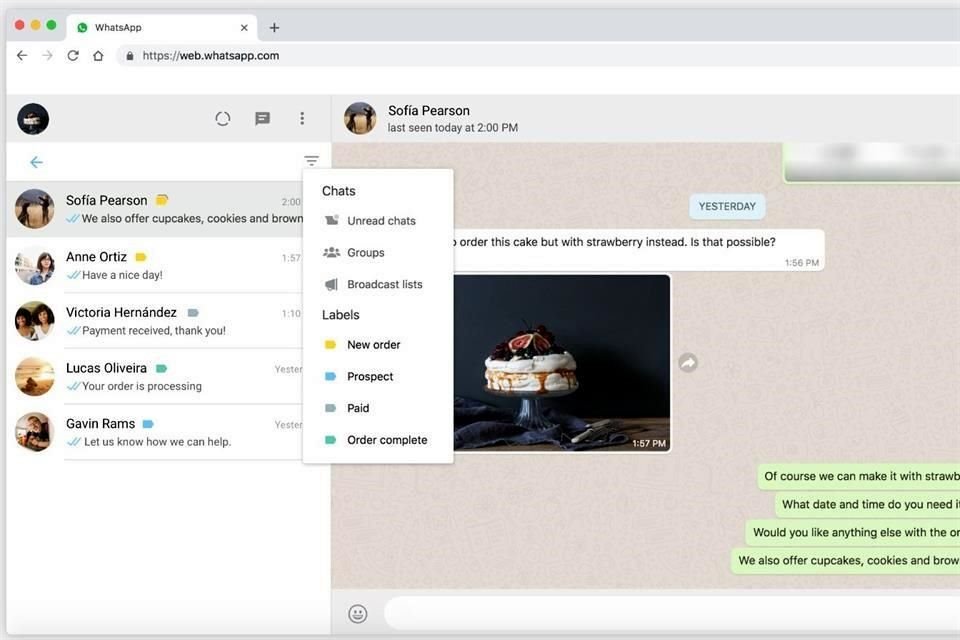Click the green swatch next to Order complete
Screen dimensions: 960x640
click(x=330, y=439)
